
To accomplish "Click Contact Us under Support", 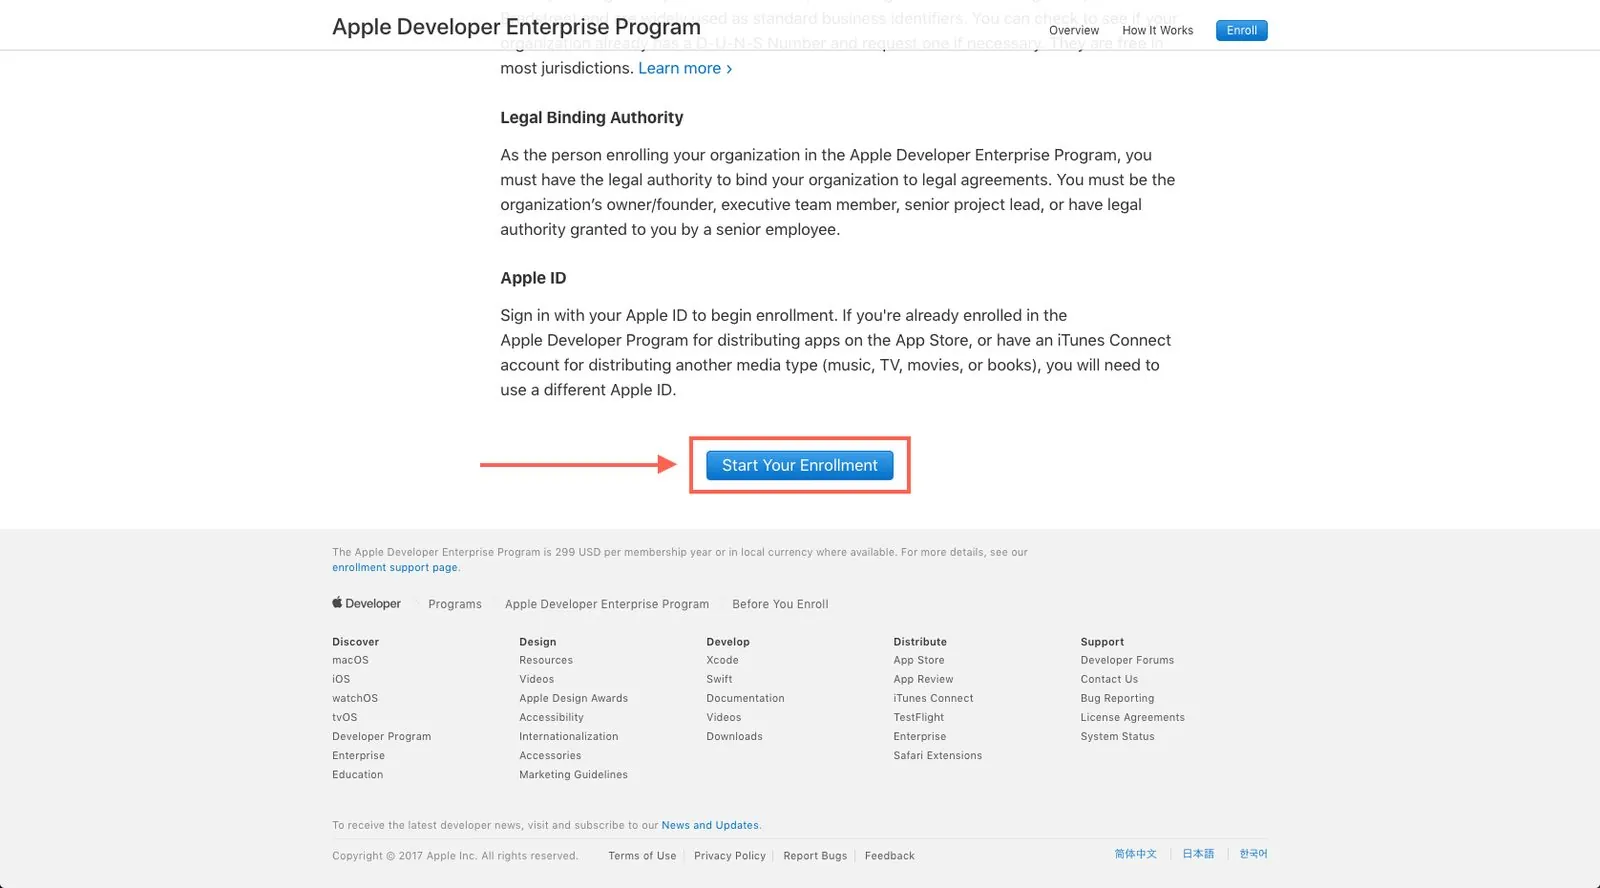I will pos(1109,679).
